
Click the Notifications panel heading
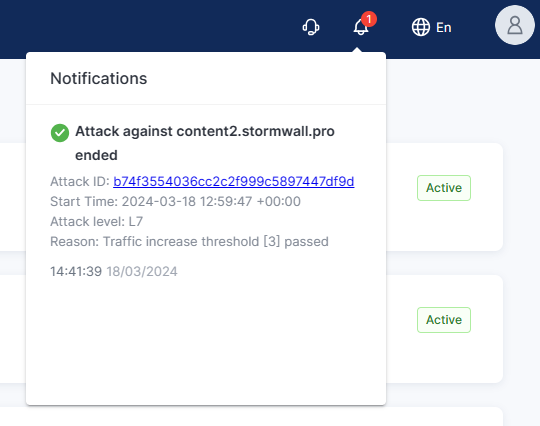[98, 79]
